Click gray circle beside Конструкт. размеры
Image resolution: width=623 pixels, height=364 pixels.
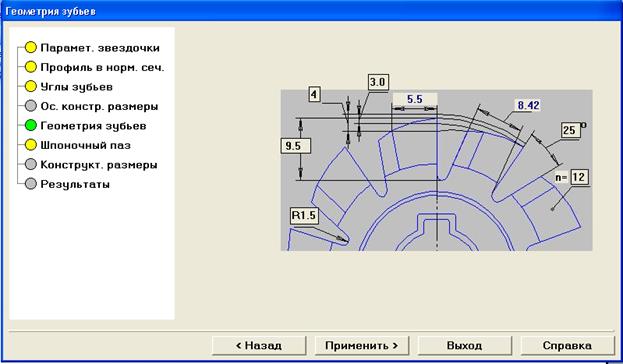point(31,165)
